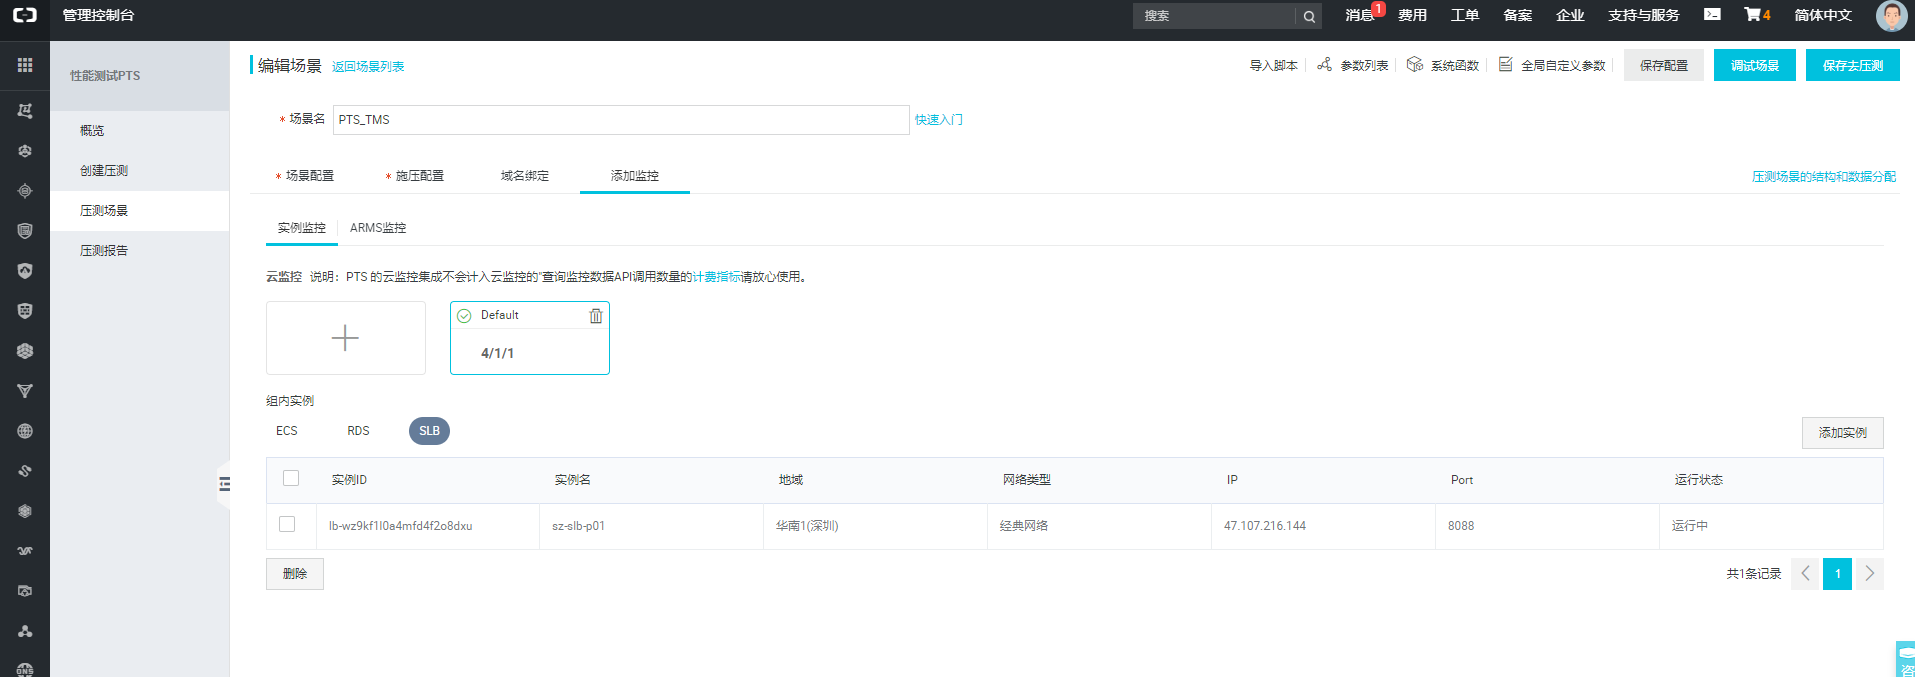Click page number 1
Screen dimensions: 1915x677
(x=1837, y=574)
